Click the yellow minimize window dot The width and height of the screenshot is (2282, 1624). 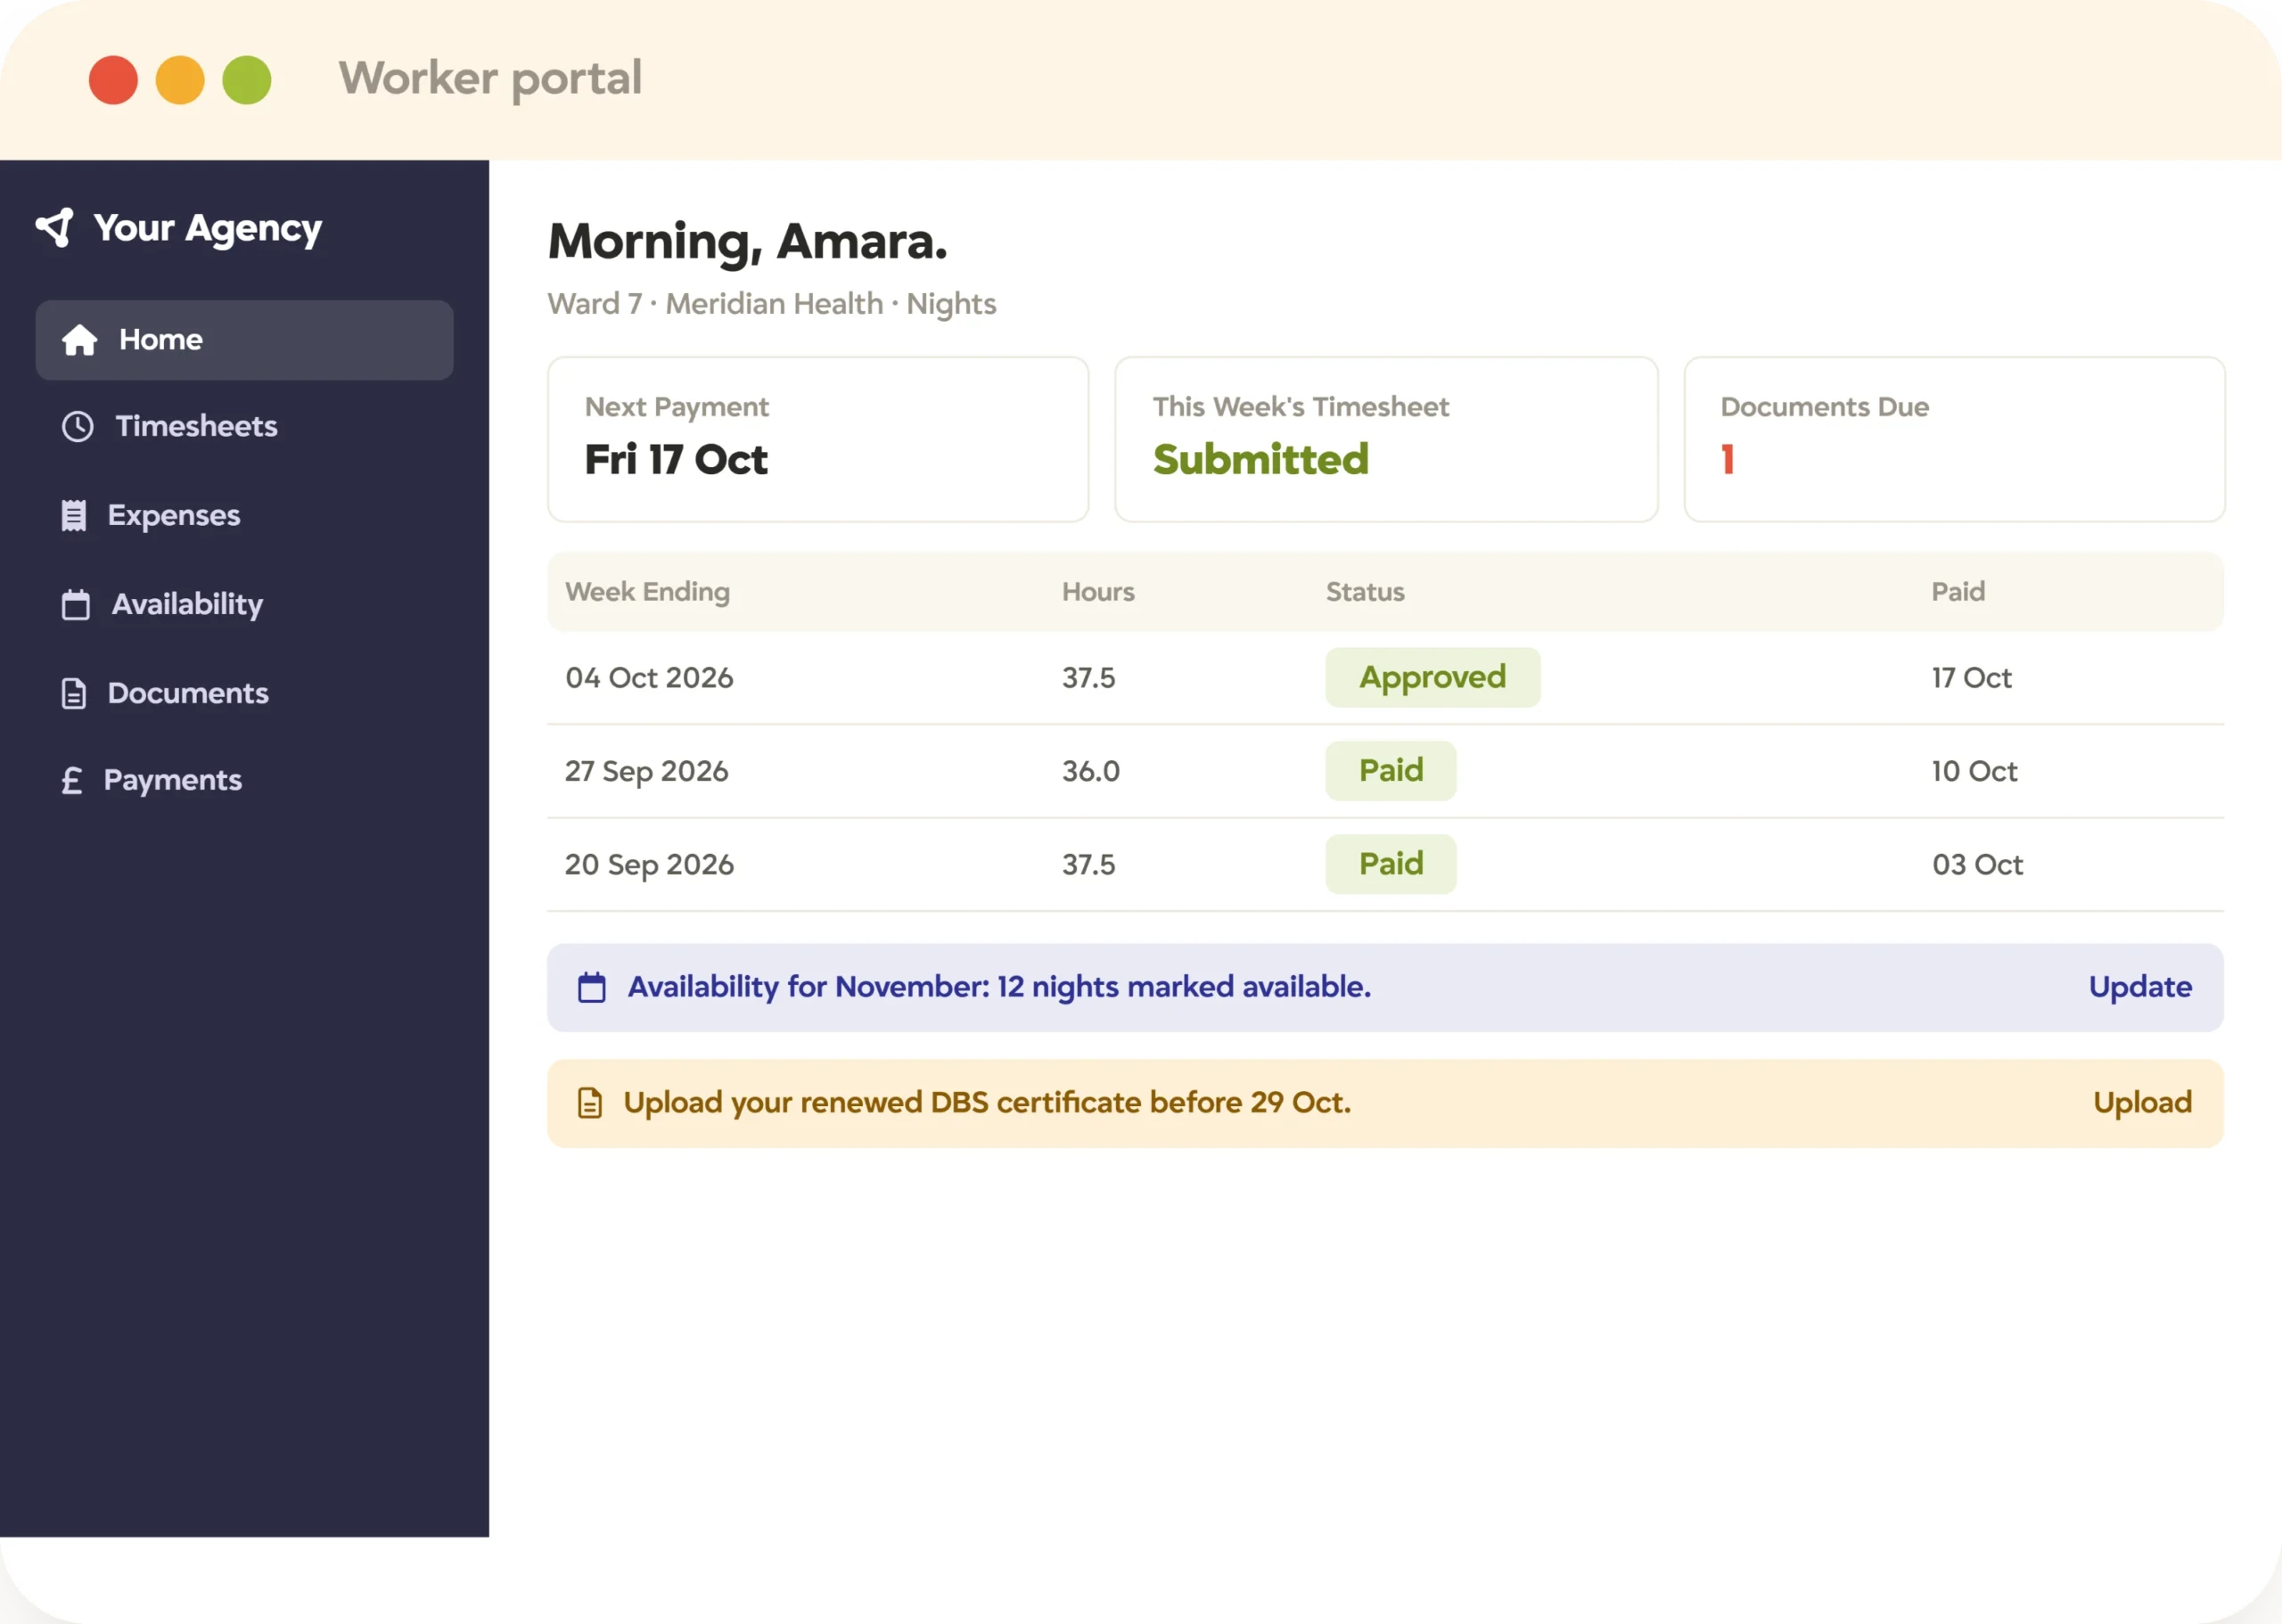[180, 80]
